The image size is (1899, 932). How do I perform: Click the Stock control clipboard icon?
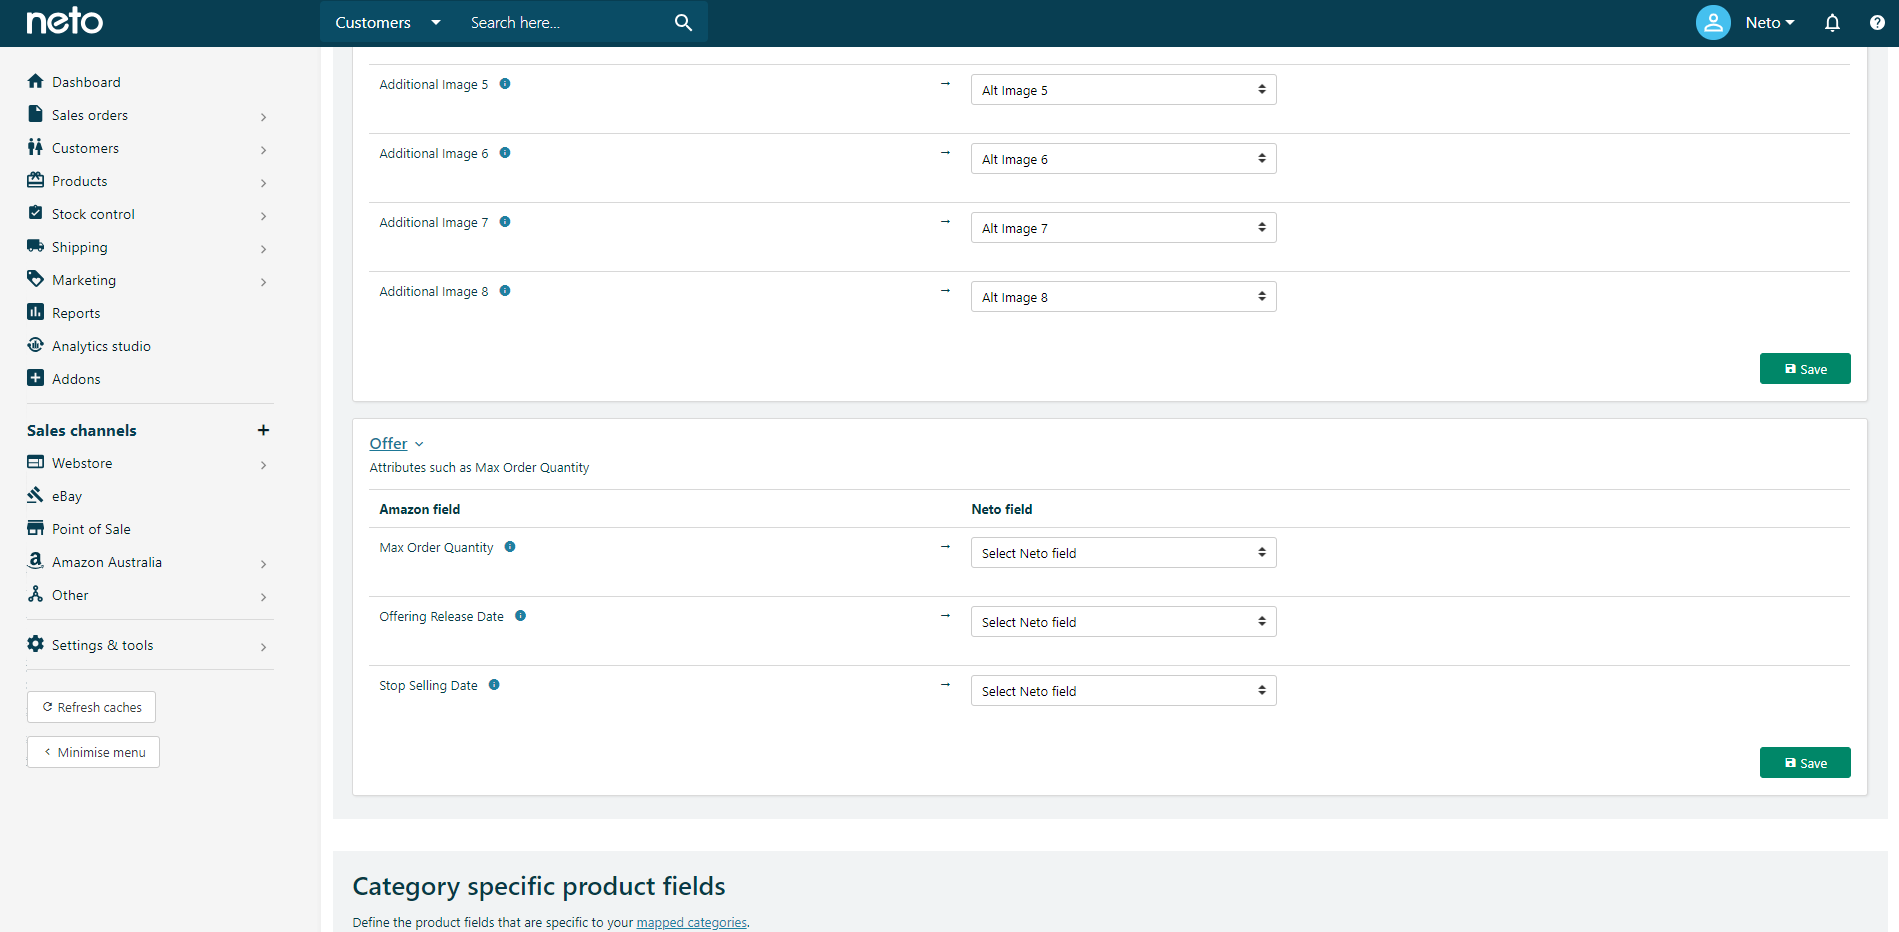coord(36,213)
